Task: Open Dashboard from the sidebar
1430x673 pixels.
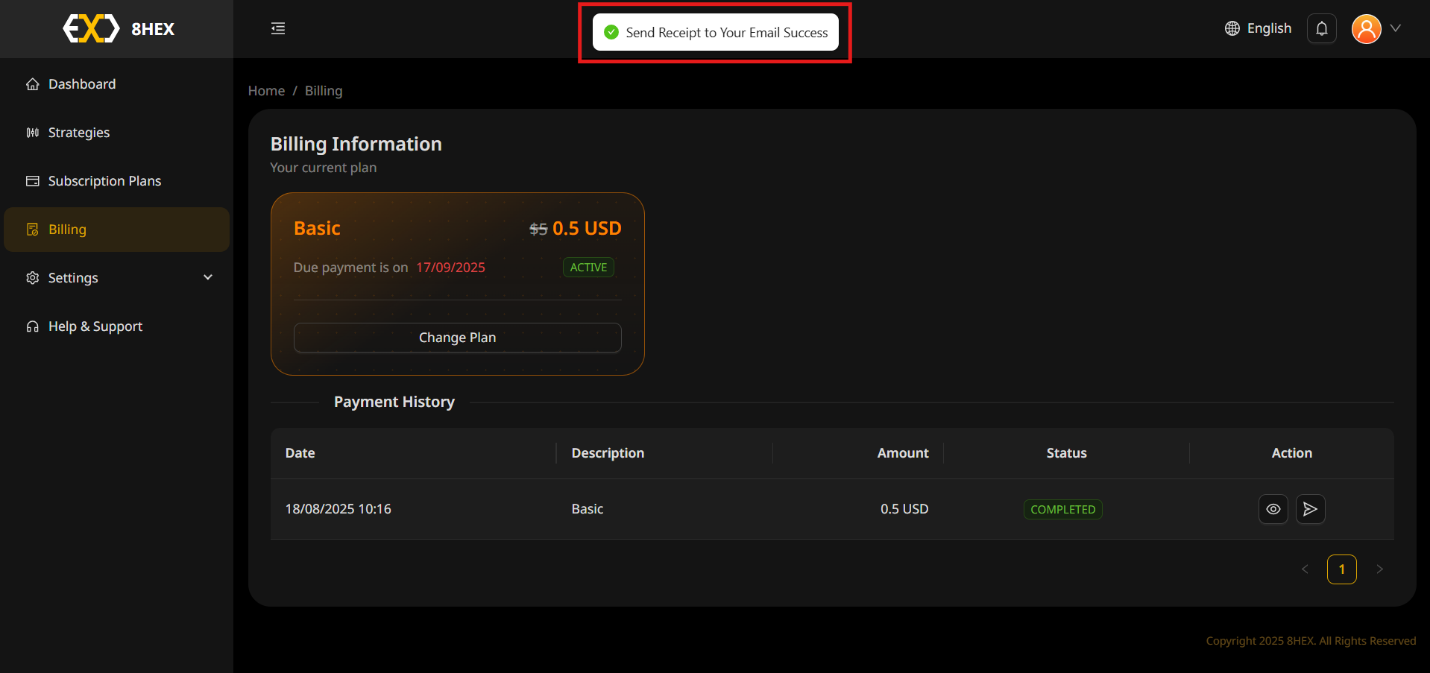Action: 82,84
